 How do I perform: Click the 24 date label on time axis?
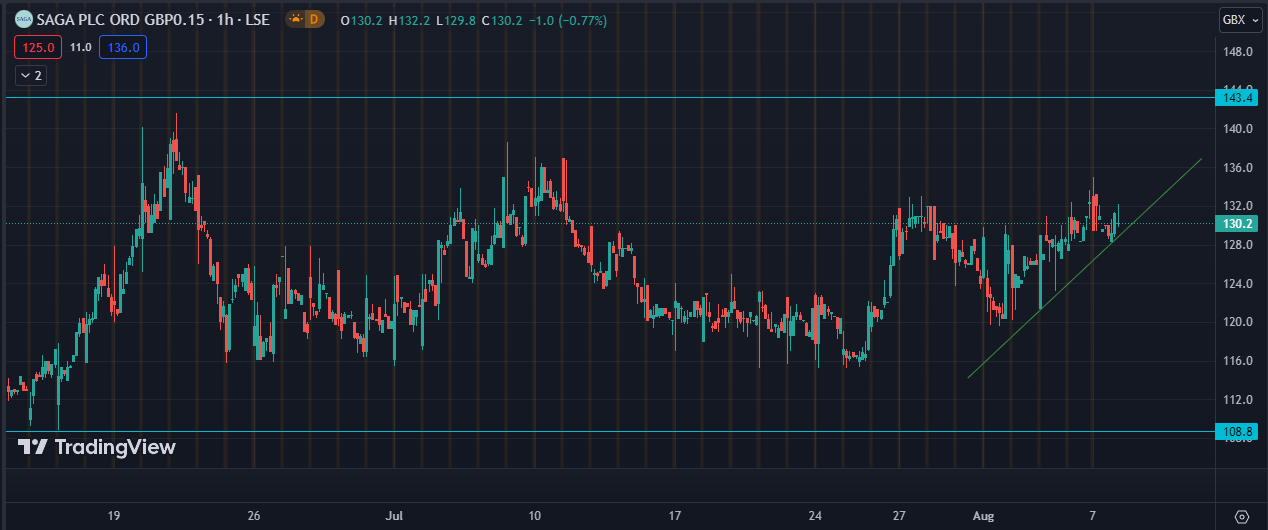click(x=816, y=516)
